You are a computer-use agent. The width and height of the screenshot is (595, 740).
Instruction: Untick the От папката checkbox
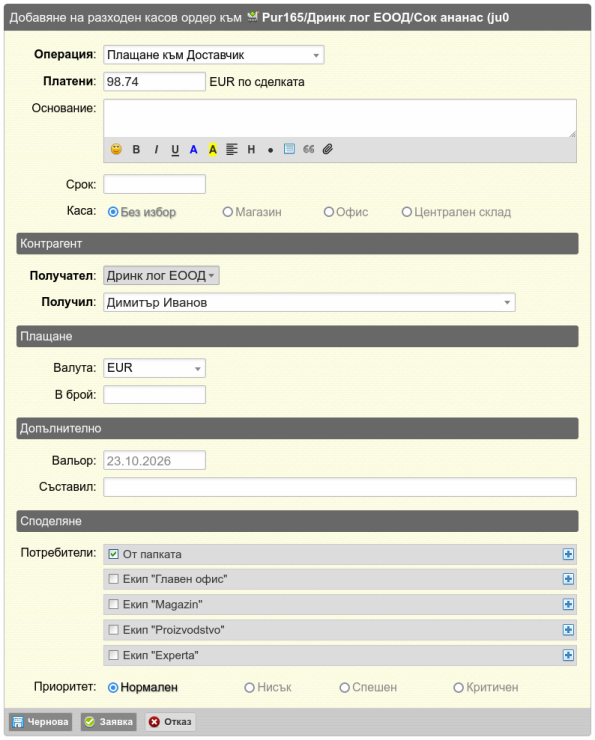pyautogui.click(x=113, y=554)
